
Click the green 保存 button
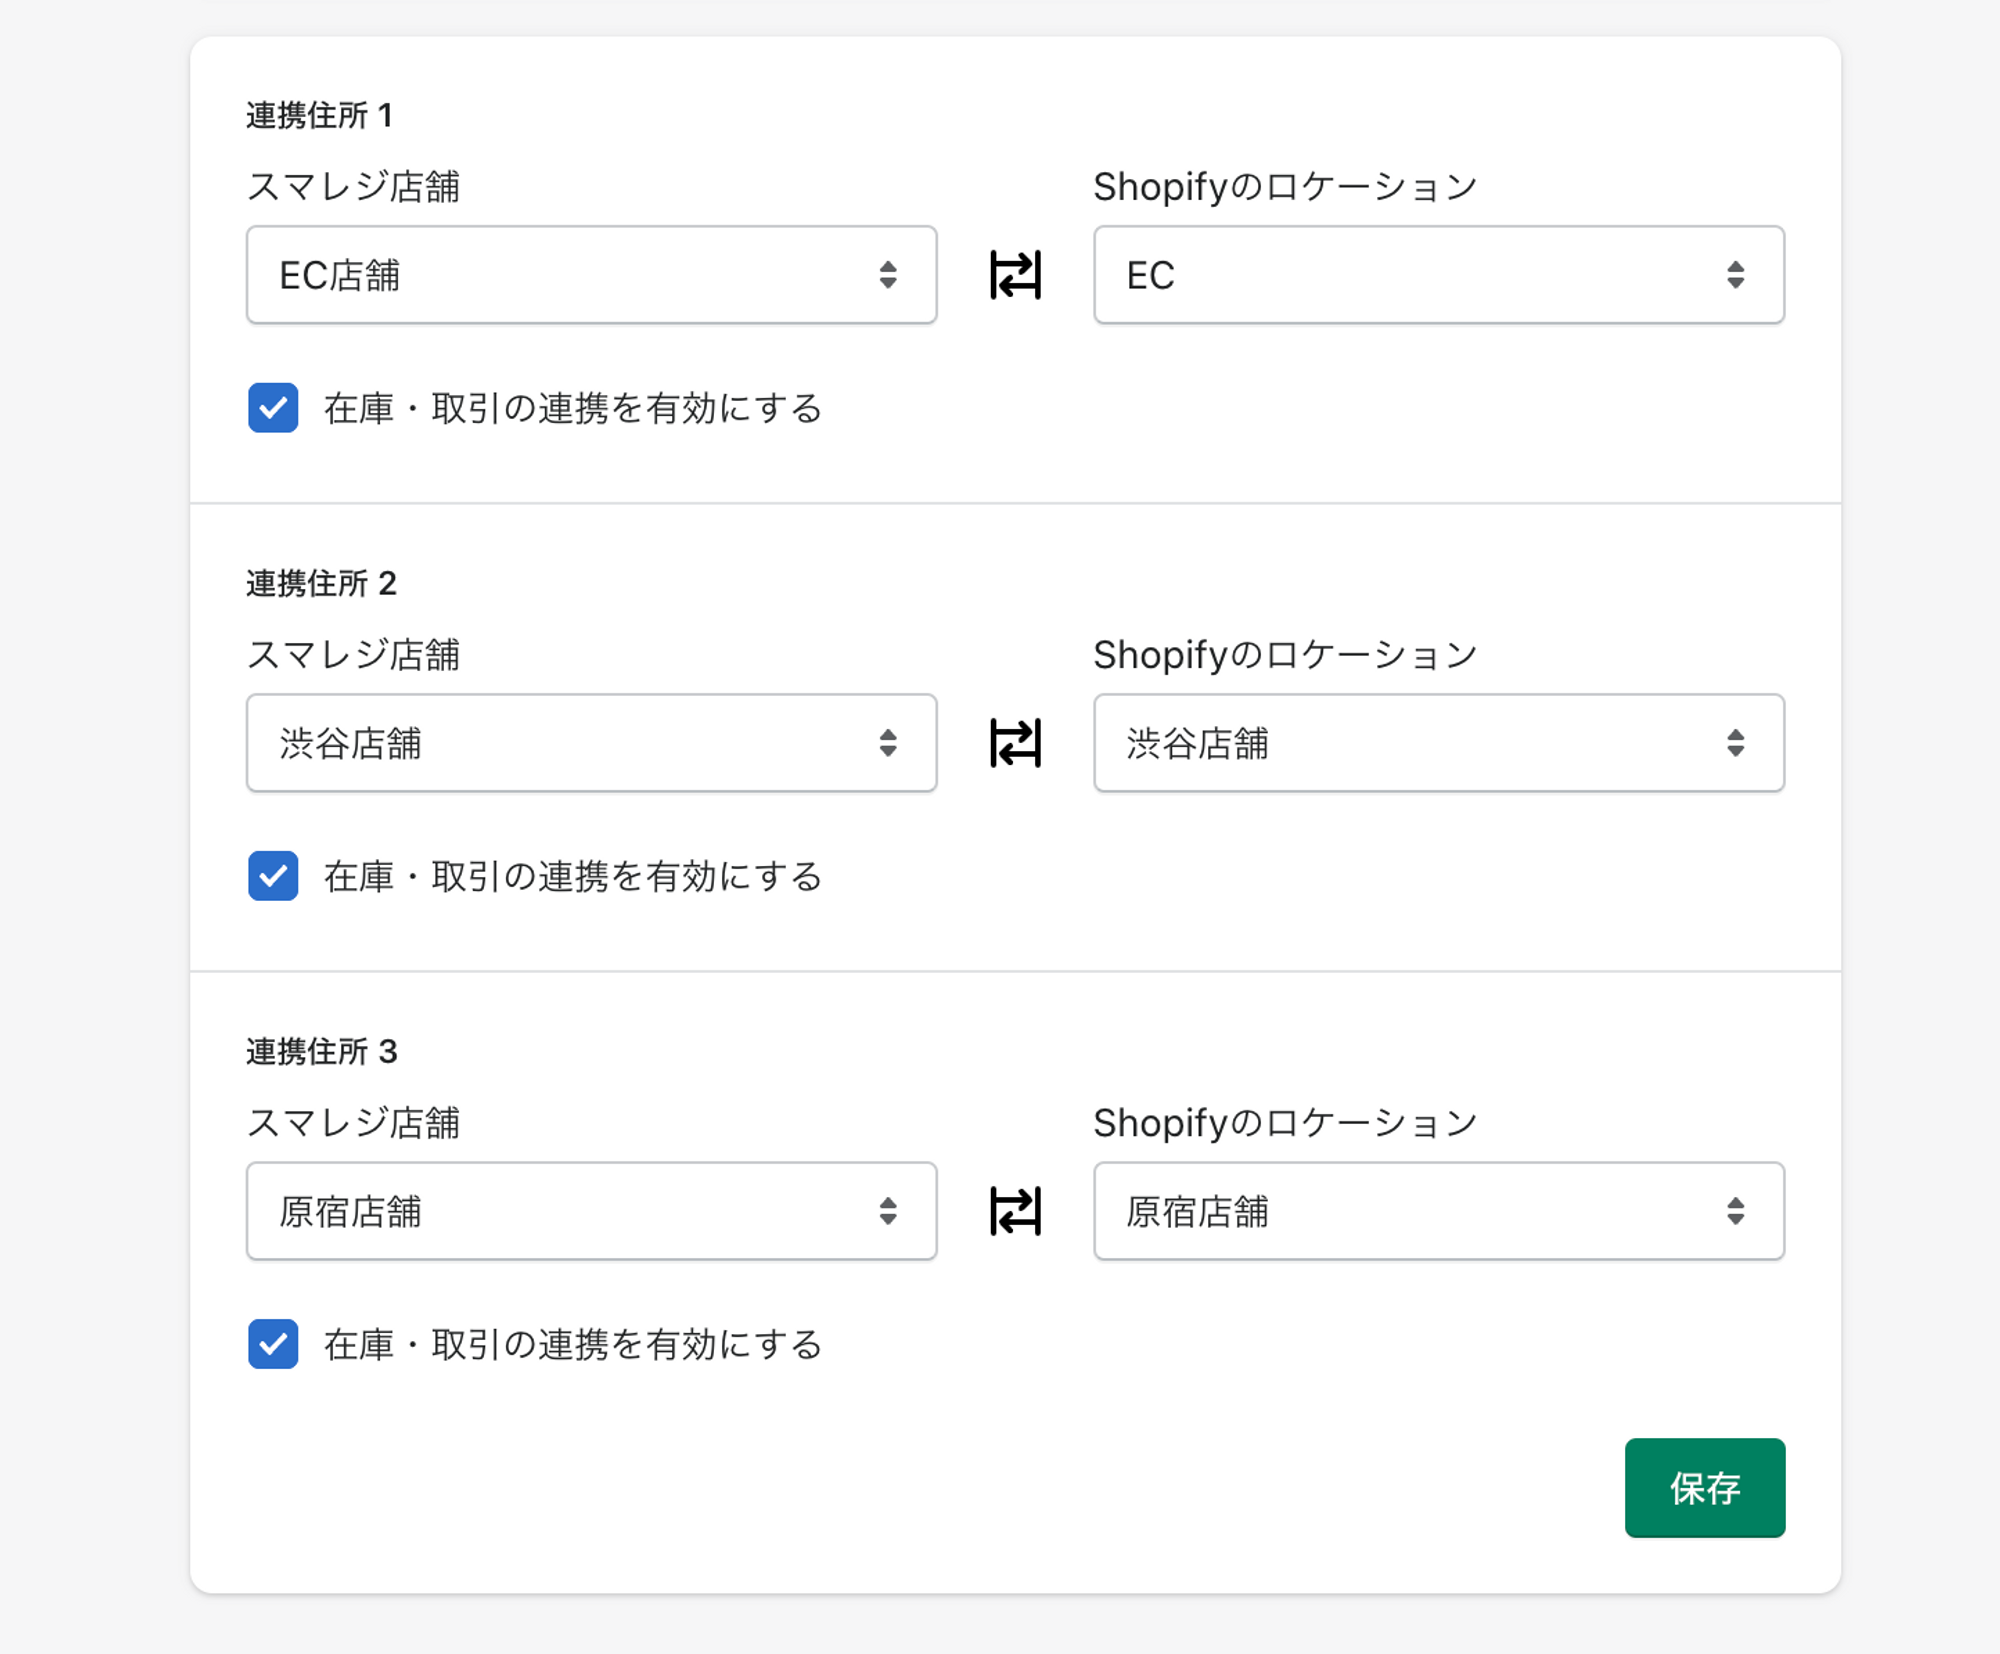click(x=1705, y=1488)
